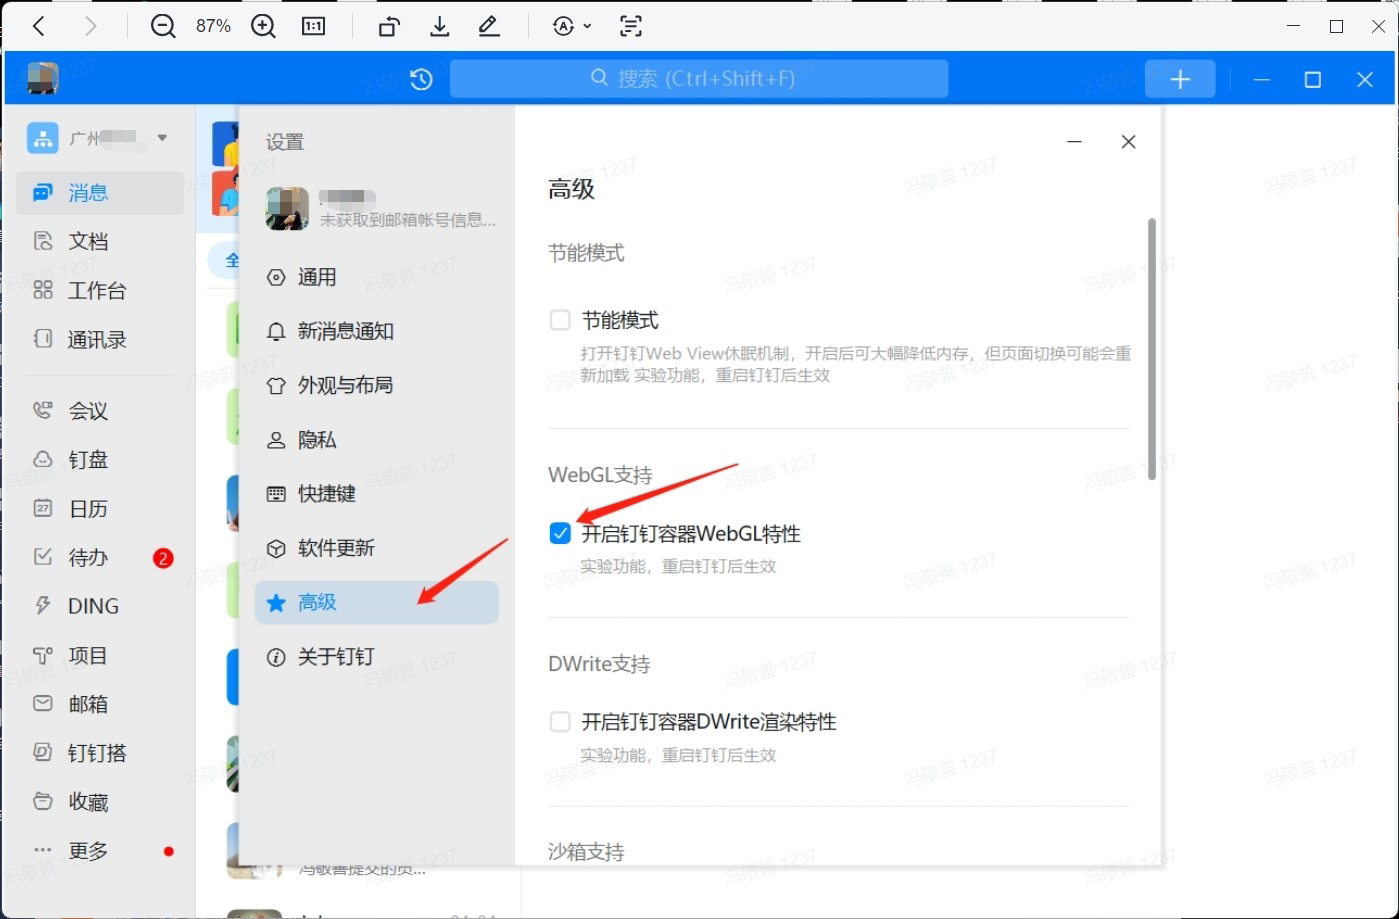1399x919 pixels.
Task: Uncheck 开启钉钉容器WebGL特性
Action: click(560, 534)
